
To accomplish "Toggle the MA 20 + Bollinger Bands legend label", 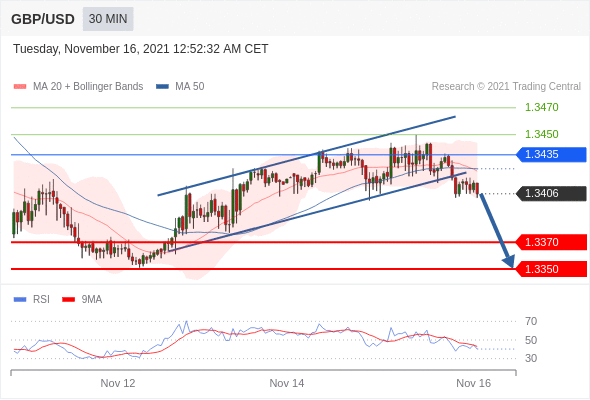I will [88, 87].
